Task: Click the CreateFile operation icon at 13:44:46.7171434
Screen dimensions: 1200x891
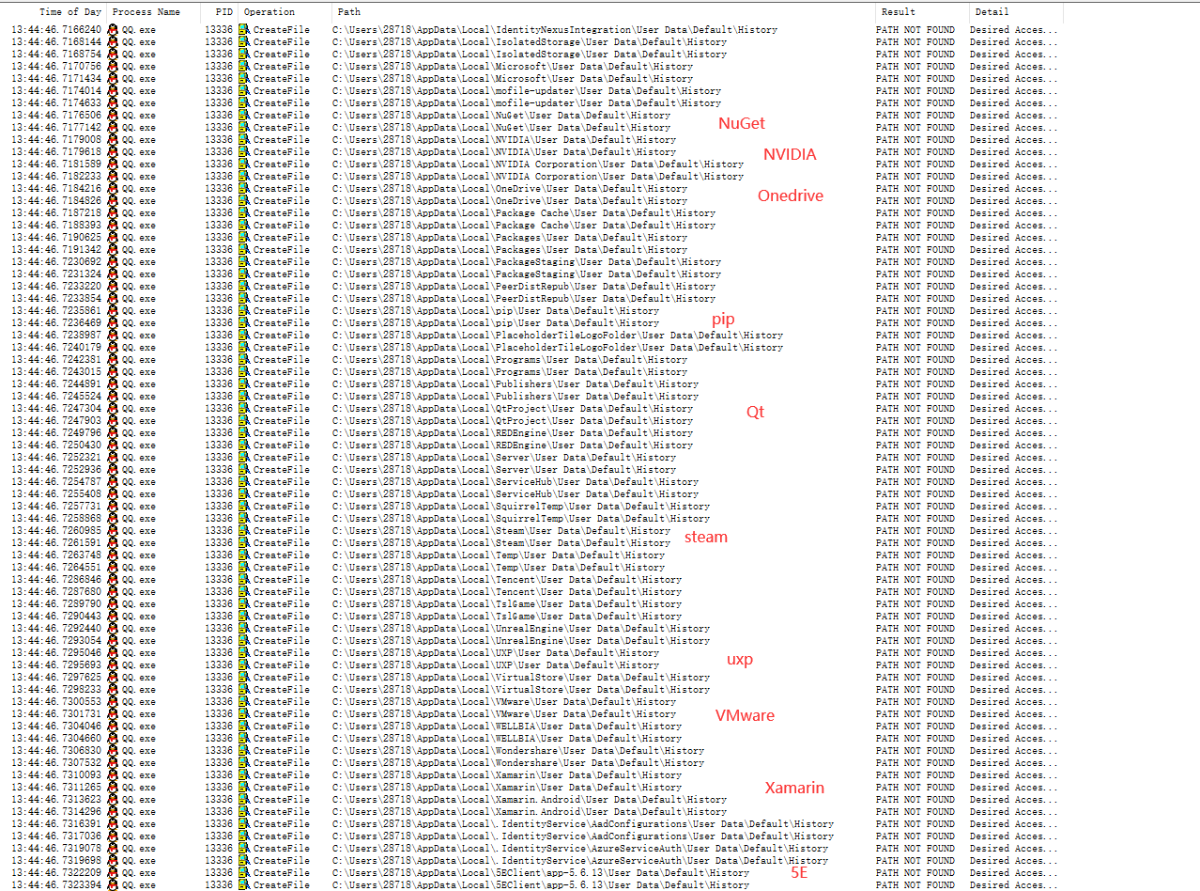Action: coord(244,78)
